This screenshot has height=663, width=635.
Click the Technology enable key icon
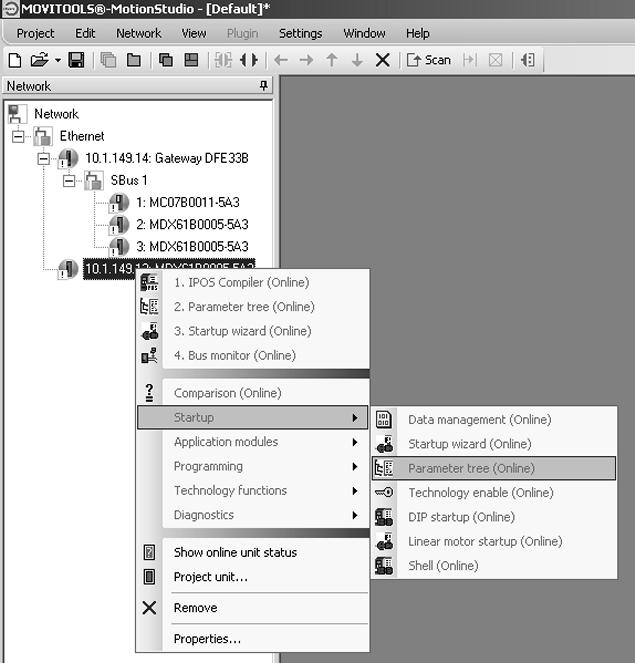pos(384,492)
